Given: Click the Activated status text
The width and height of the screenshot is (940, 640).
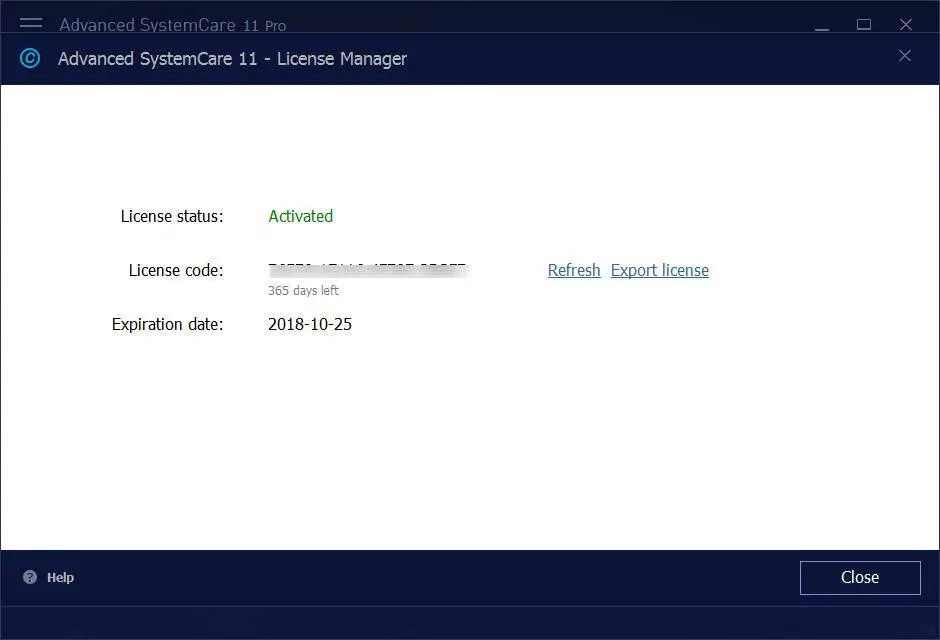Looking at the screenshot, I should 300,216.
